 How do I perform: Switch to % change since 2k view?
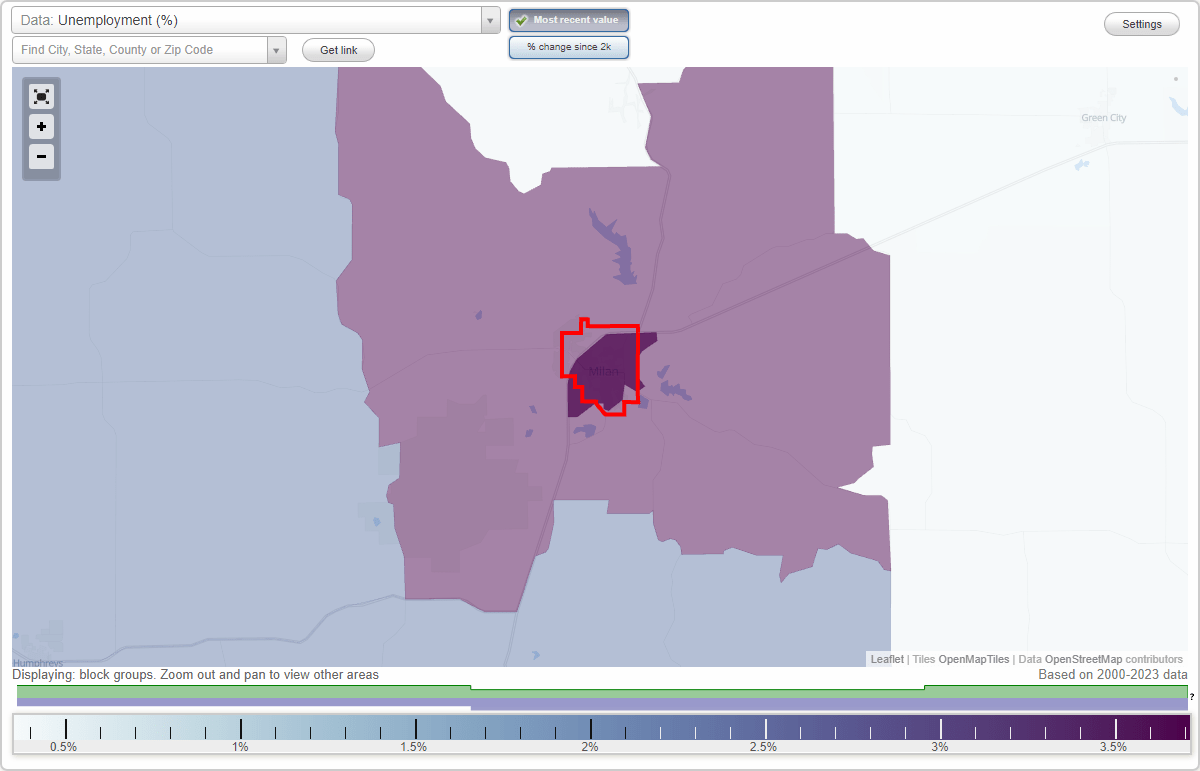(x=568, y=46)
